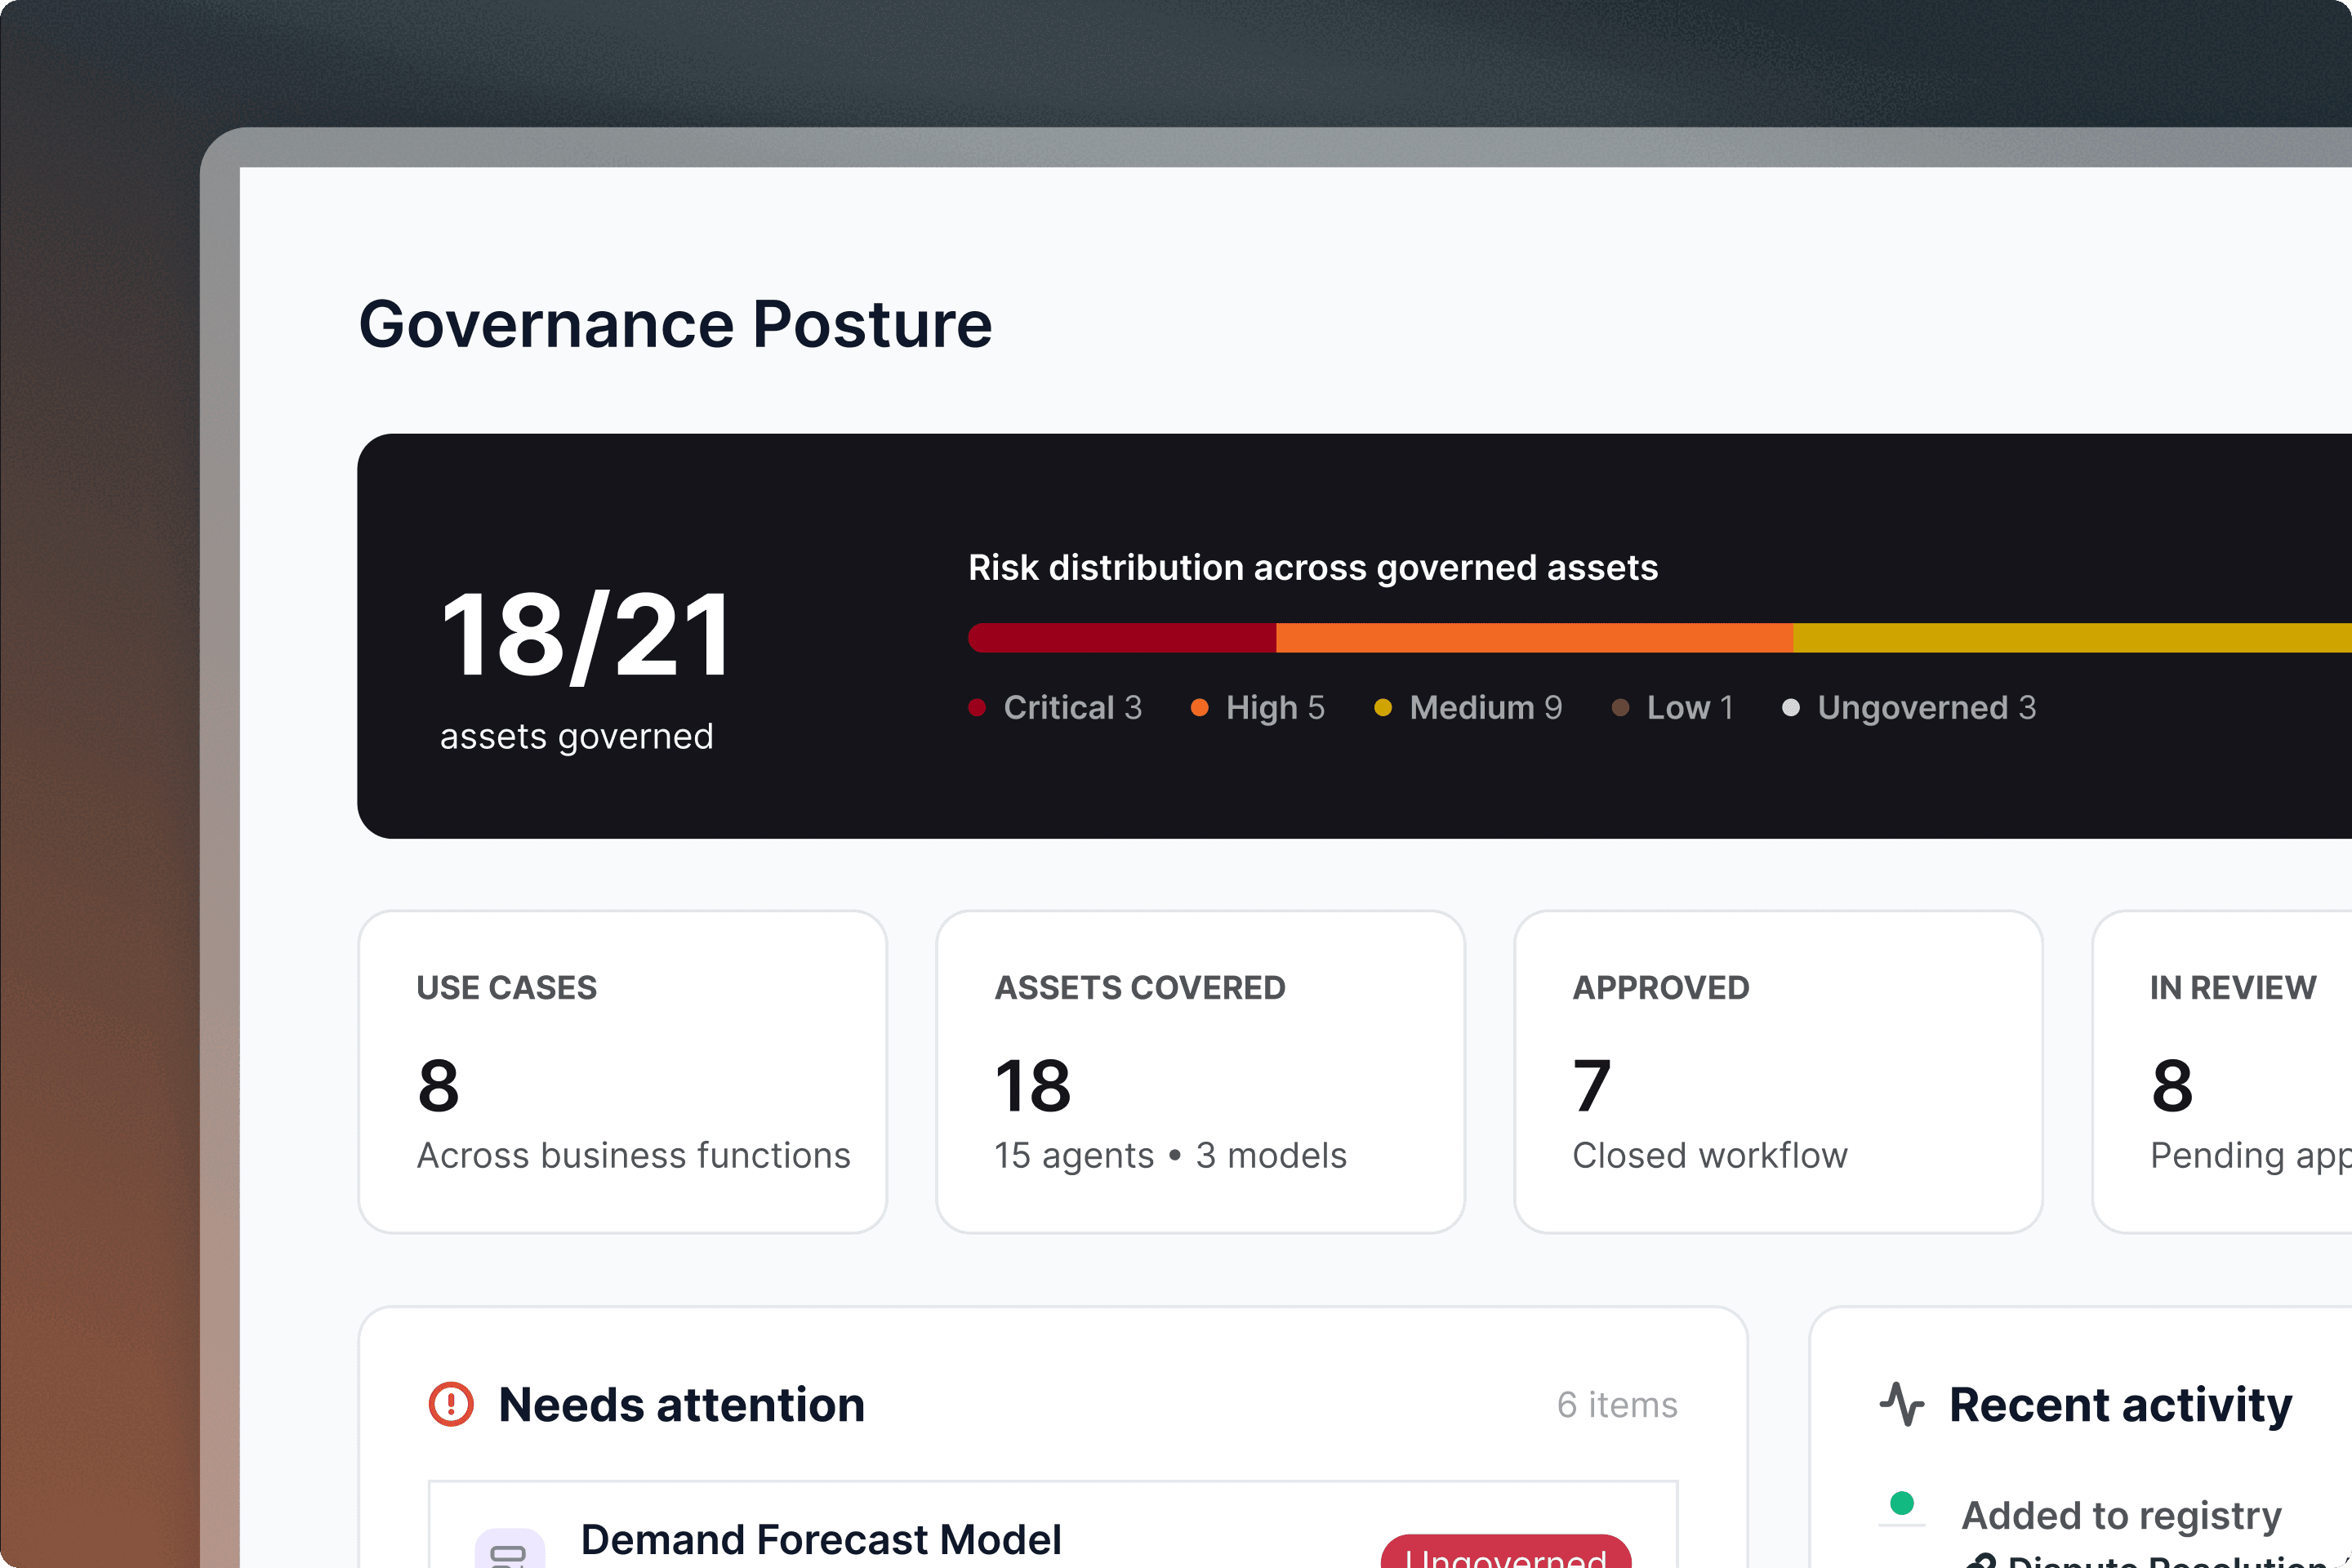The image size is (2352, 1568).
Task: Open the Approved stat card
Action: pos(1779,1072)
